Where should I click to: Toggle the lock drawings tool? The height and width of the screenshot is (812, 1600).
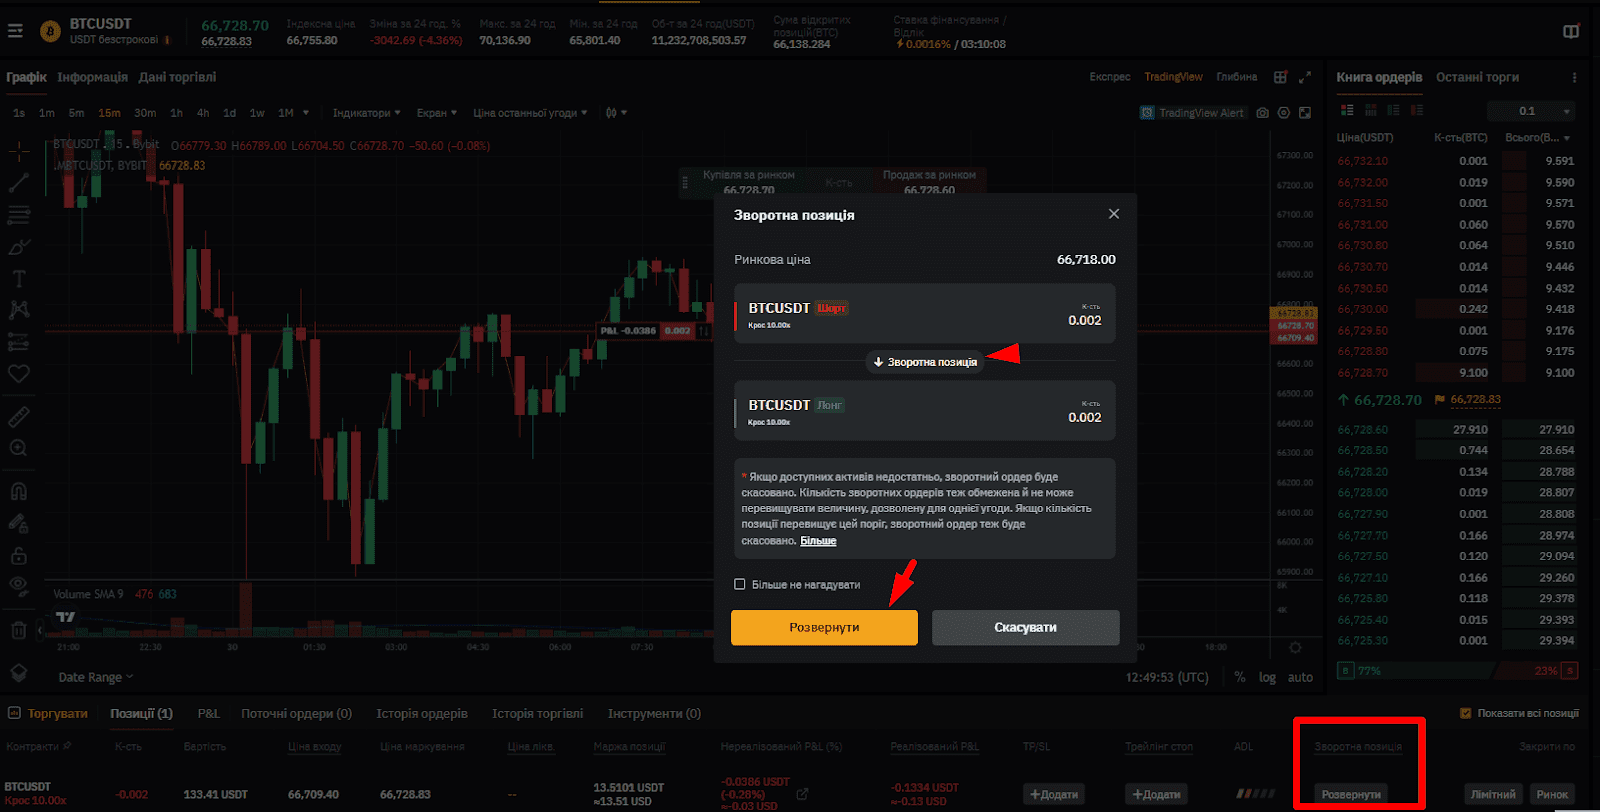point(18,554)
